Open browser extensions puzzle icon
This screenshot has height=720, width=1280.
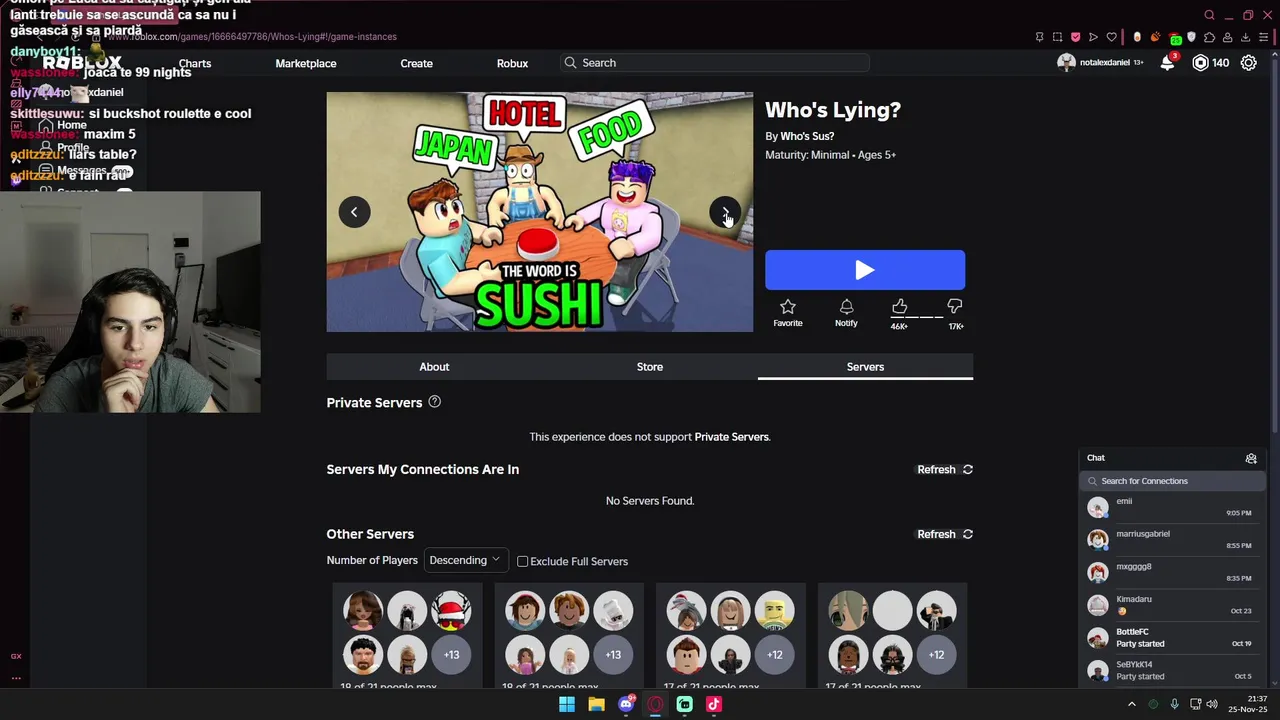tap(1209, 37)
